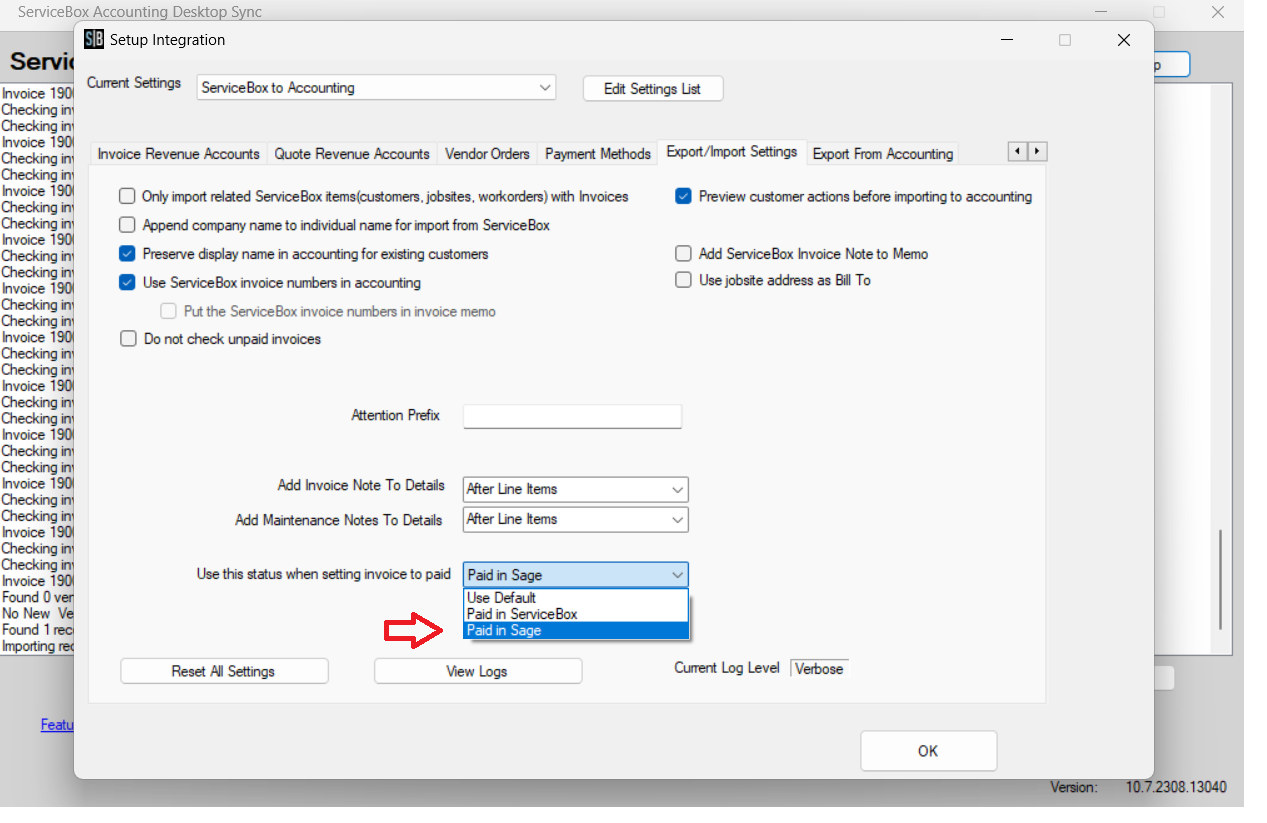Enable Use jobsite address as Bill To

683,280
